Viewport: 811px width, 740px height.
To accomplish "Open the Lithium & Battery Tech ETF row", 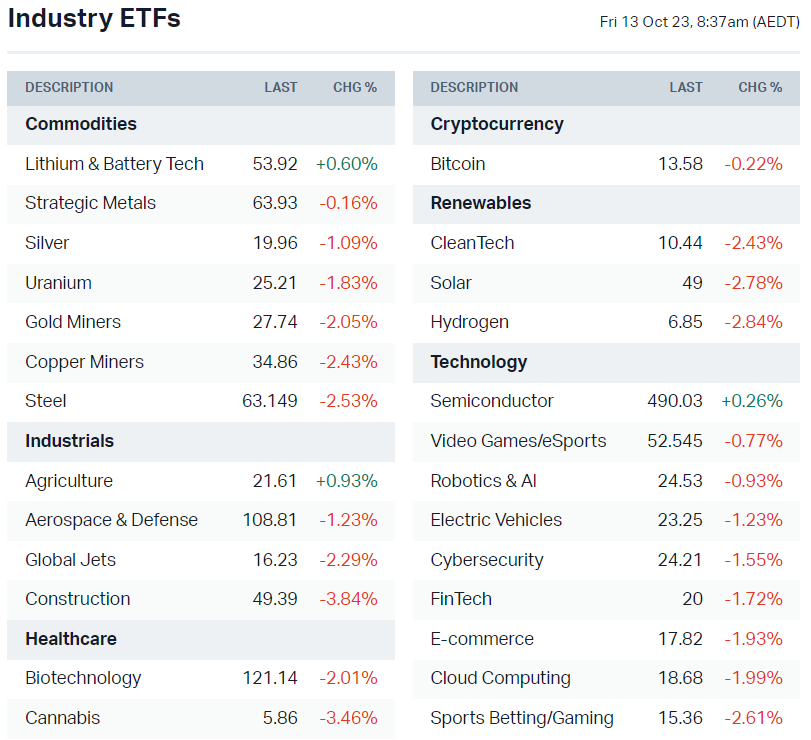I will (114, 164).
